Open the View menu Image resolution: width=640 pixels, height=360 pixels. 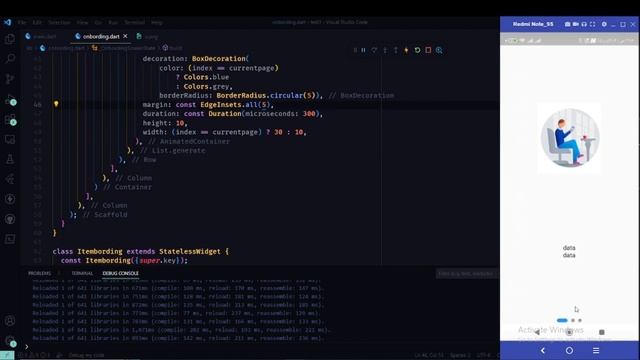pyautogui.click(x=82, y=22)
